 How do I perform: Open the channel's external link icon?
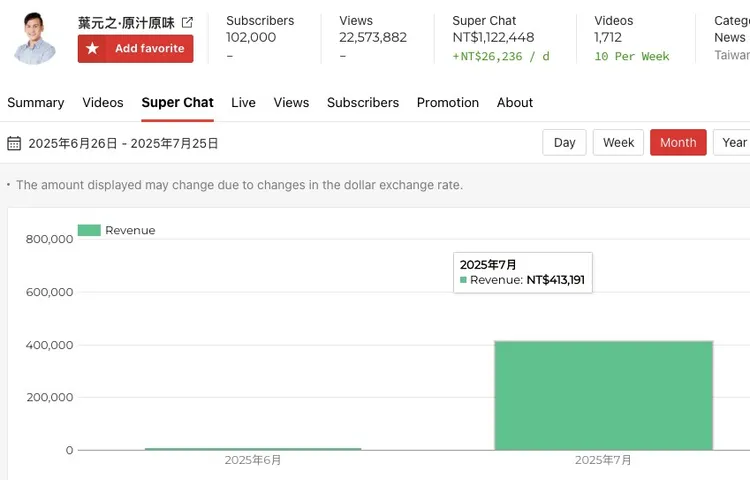click(187, 22)
